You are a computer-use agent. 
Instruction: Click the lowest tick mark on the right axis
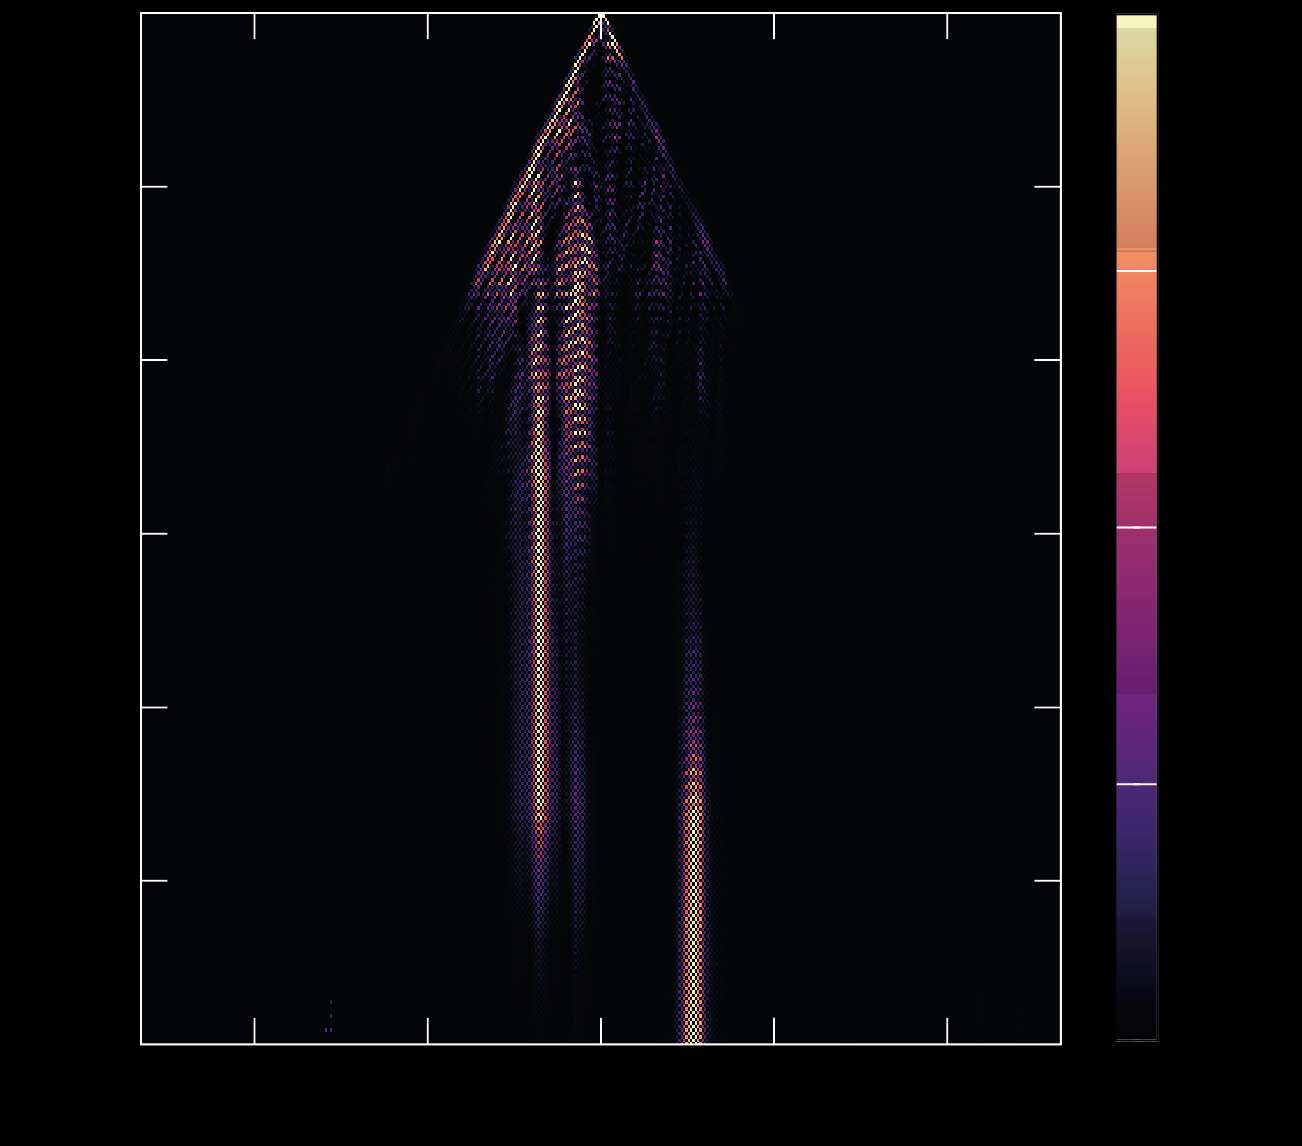(1047, 881)
